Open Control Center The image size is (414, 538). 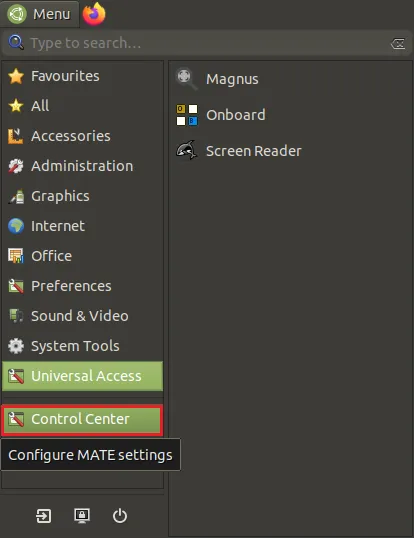click(82, 420)
